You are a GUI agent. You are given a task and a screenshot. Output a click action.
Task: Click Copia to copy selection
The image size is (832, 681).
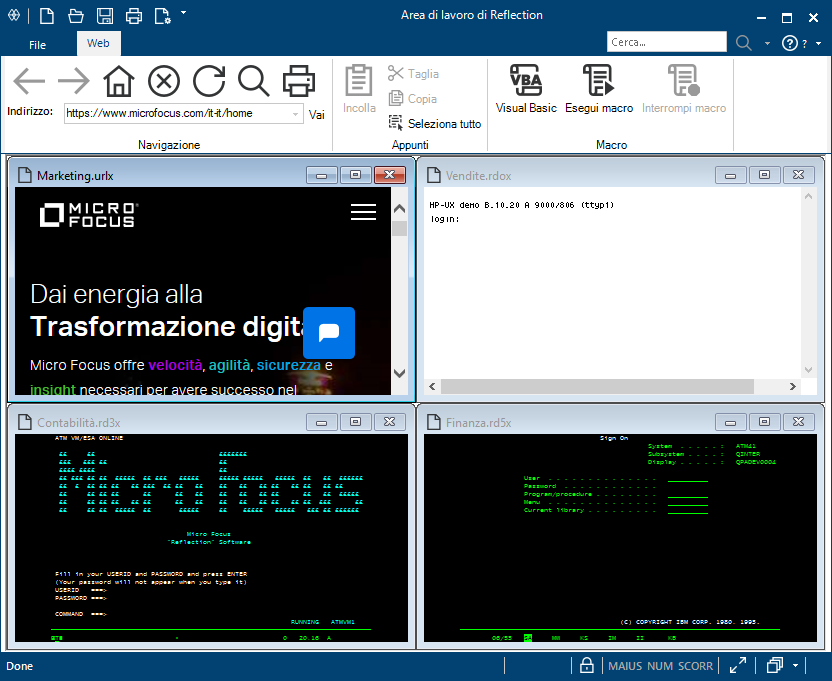coord(413,99)
